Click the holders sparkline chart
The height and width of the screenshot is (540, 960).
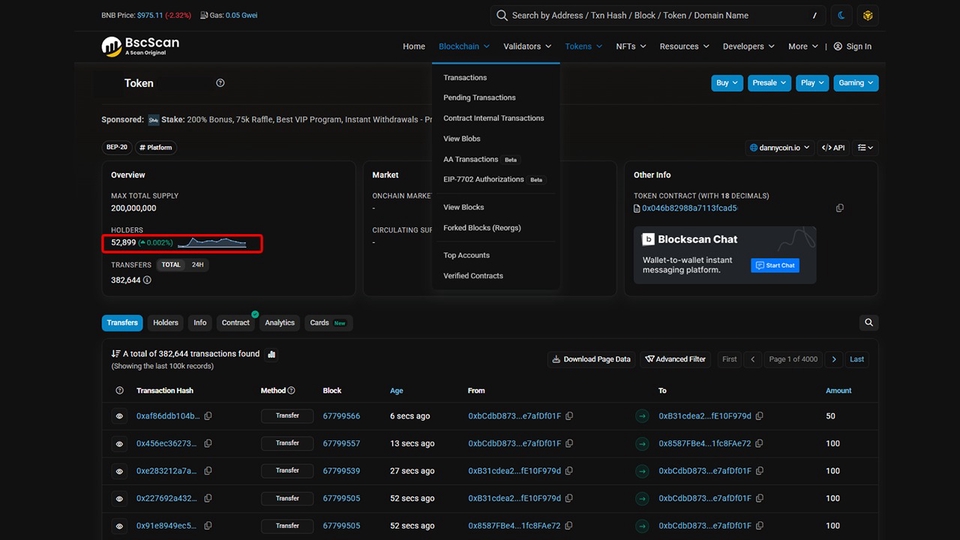coord(212,243)
